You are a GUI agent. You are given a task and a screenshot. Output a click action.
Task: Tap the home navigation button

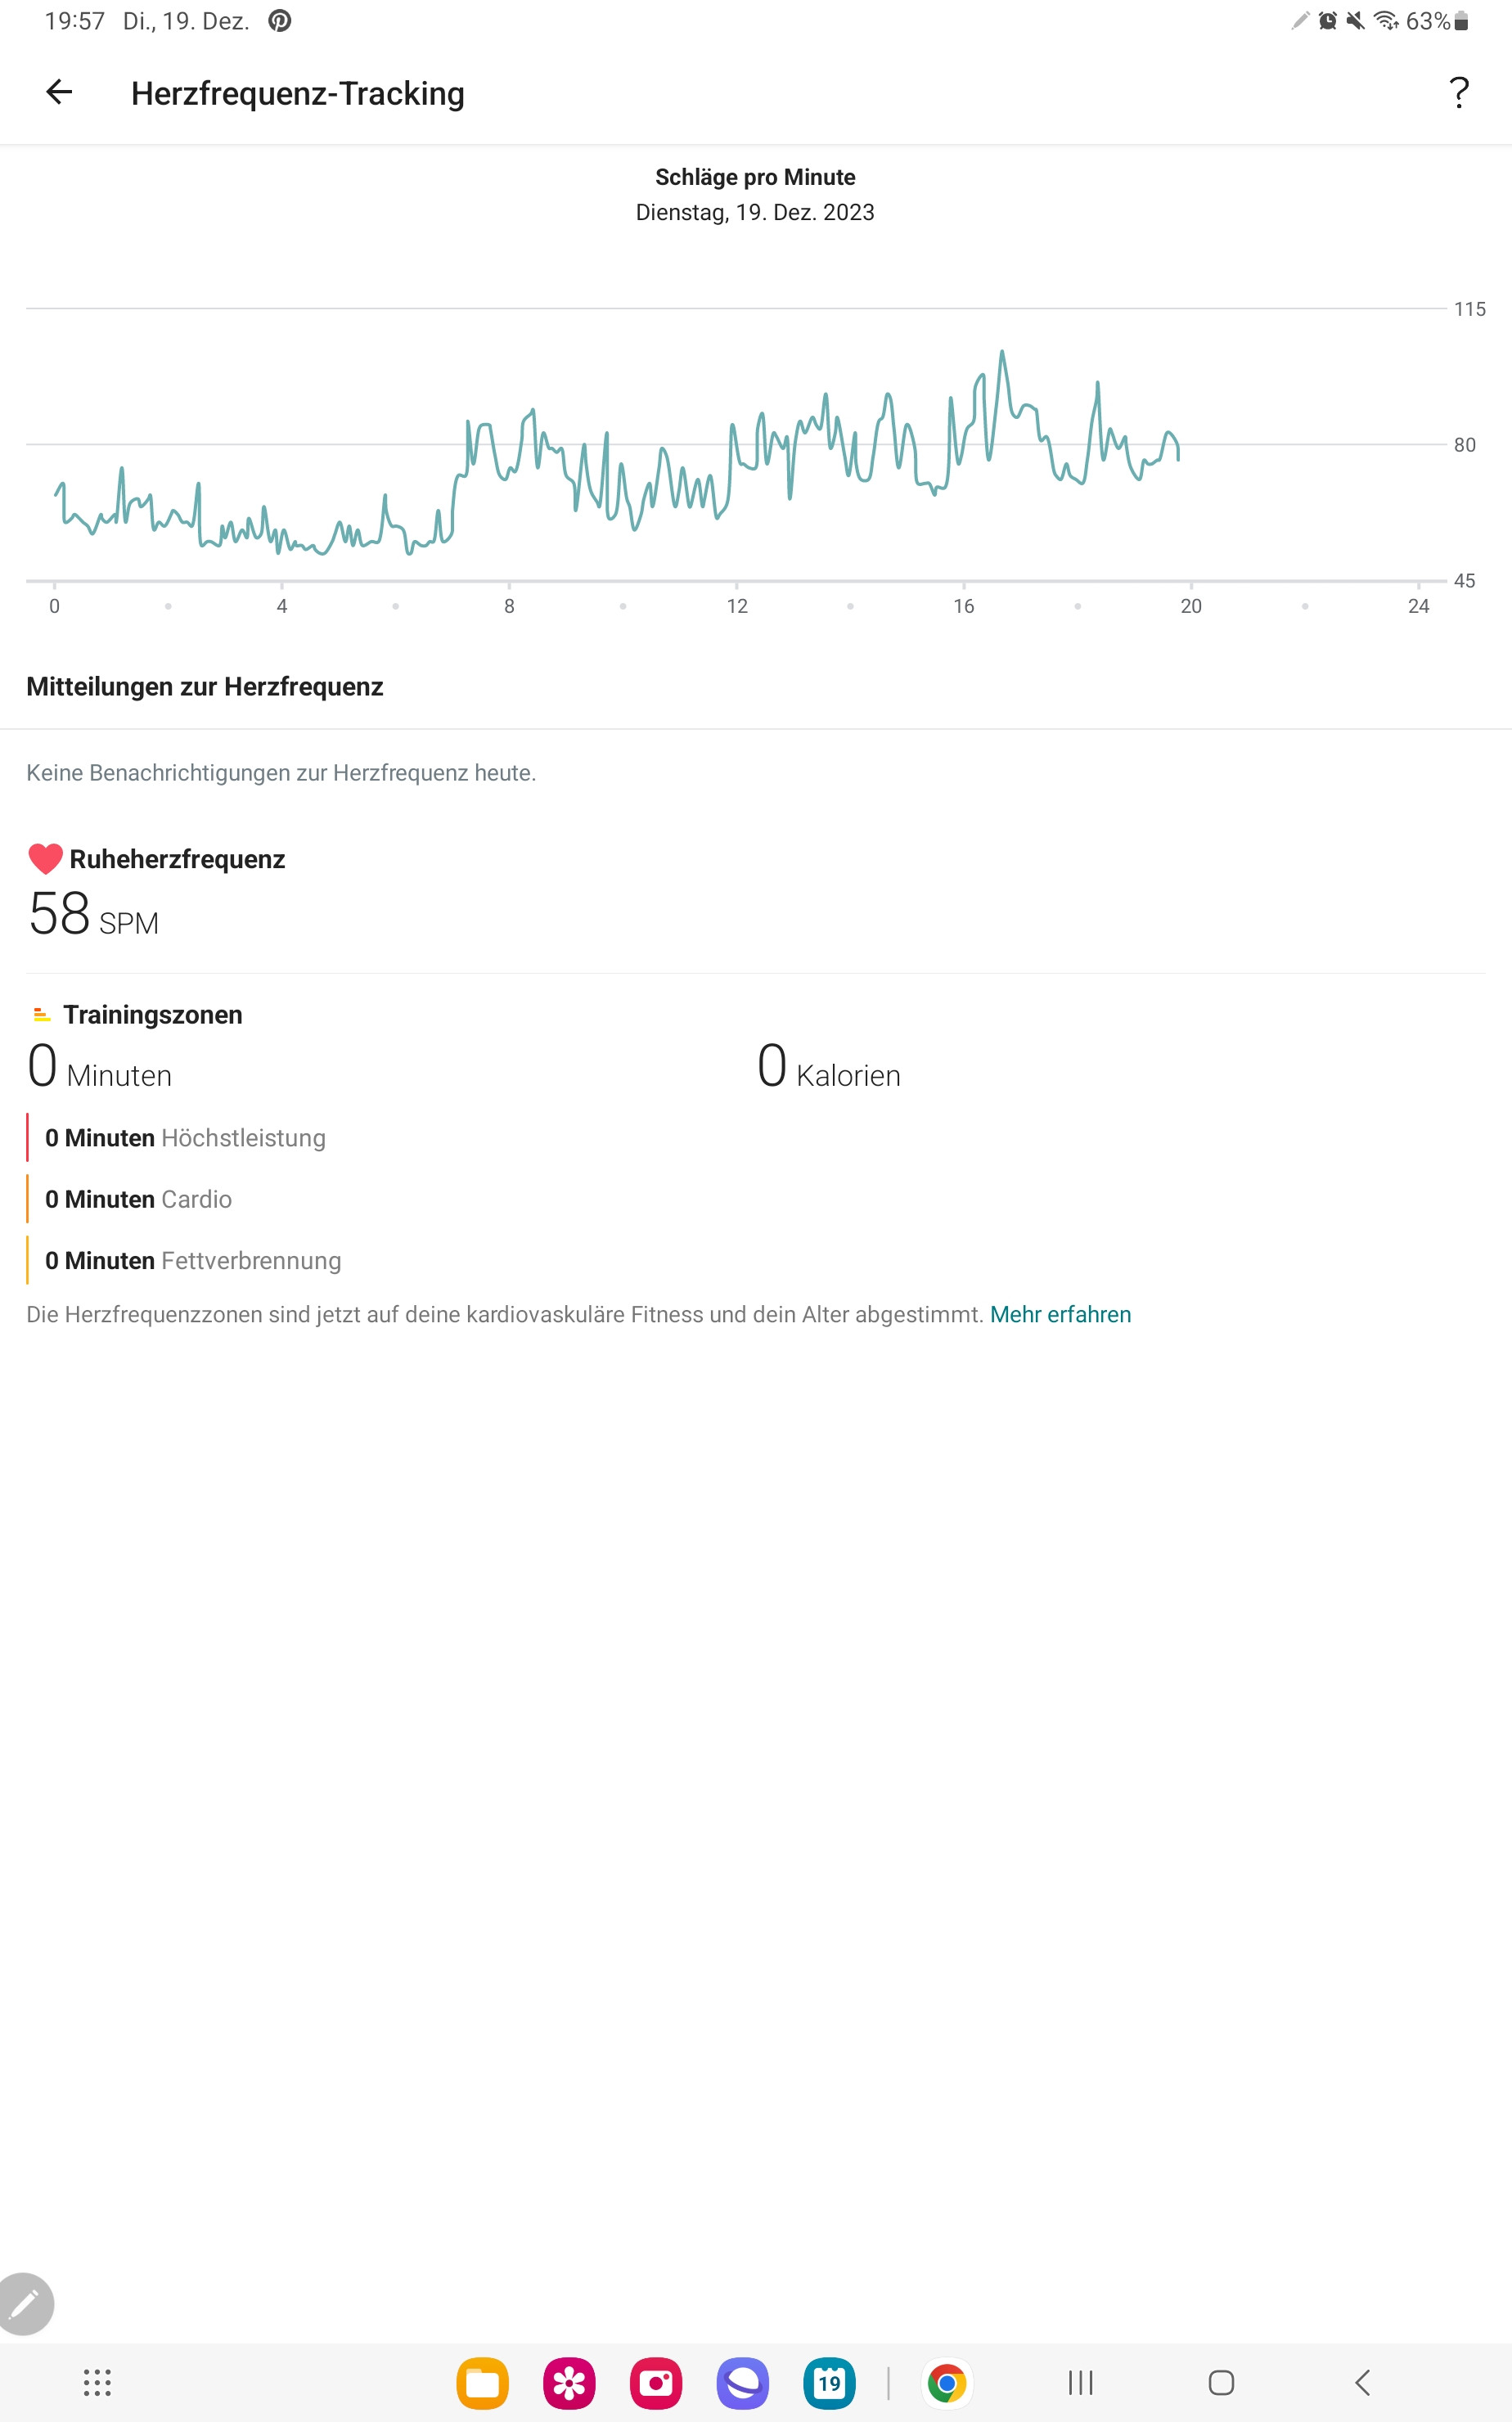1221,2383
